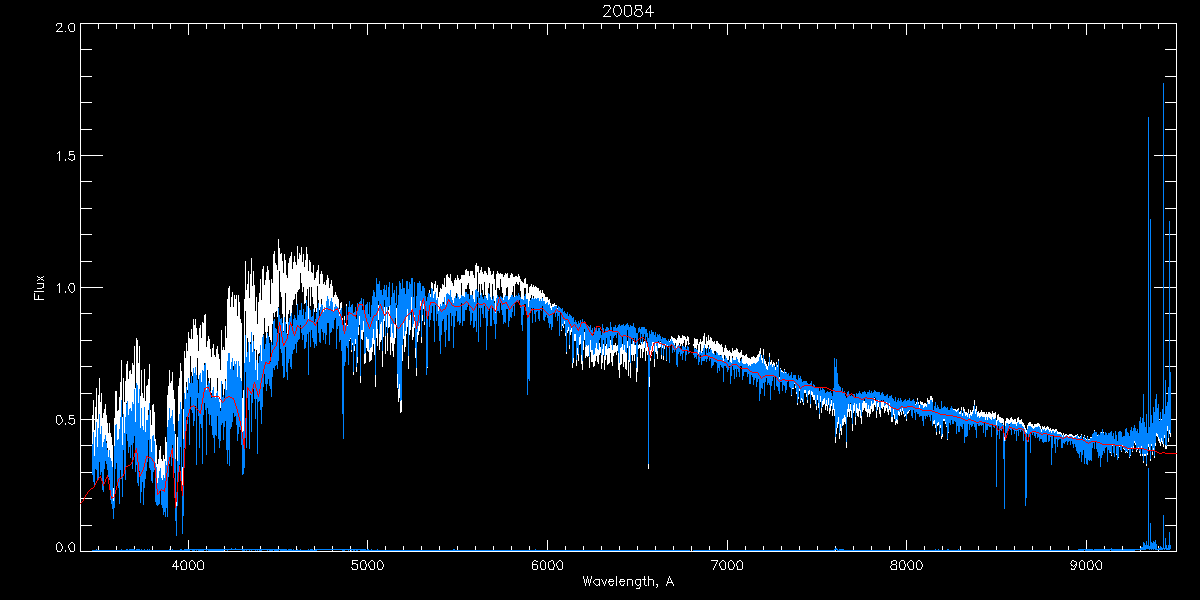The image size is (1200, 600).
Task: Click the 6000 wavelength tick label
Action: tap(548, 564)
